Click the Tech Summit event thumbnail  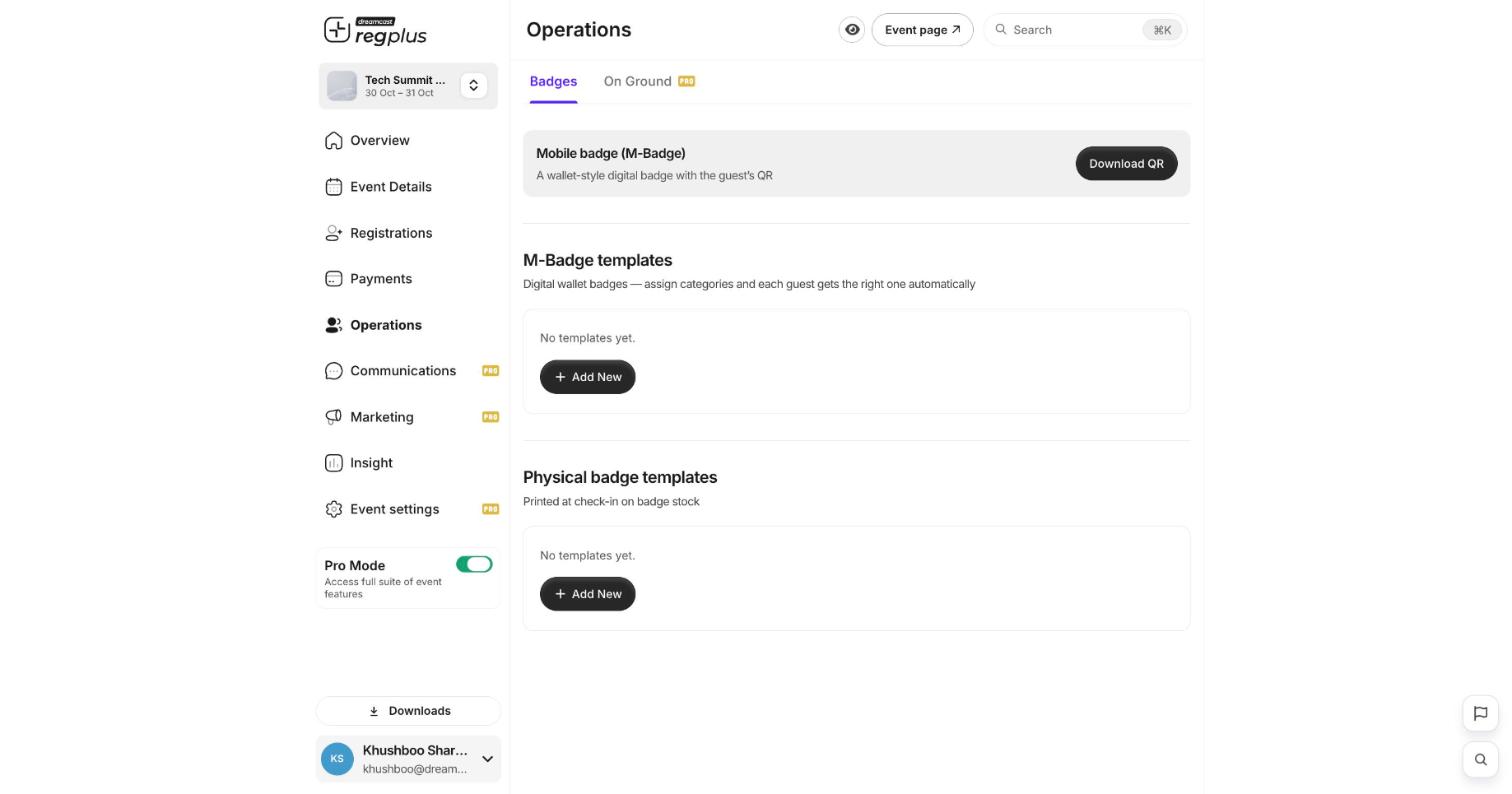tap(342, 86)
